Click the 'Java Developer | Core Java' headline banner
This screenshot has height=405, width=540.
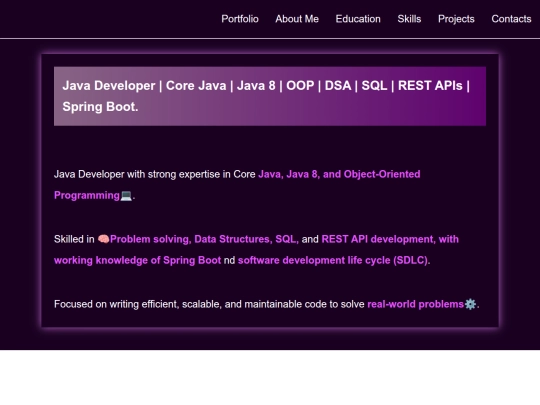tap(270, 96)
